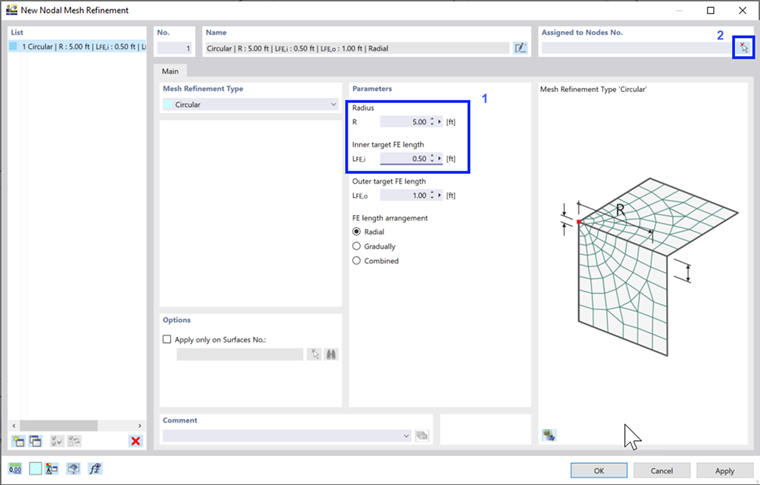Click the select all check icon
This screenshot has height=485, width=760.
coord(57,441)
